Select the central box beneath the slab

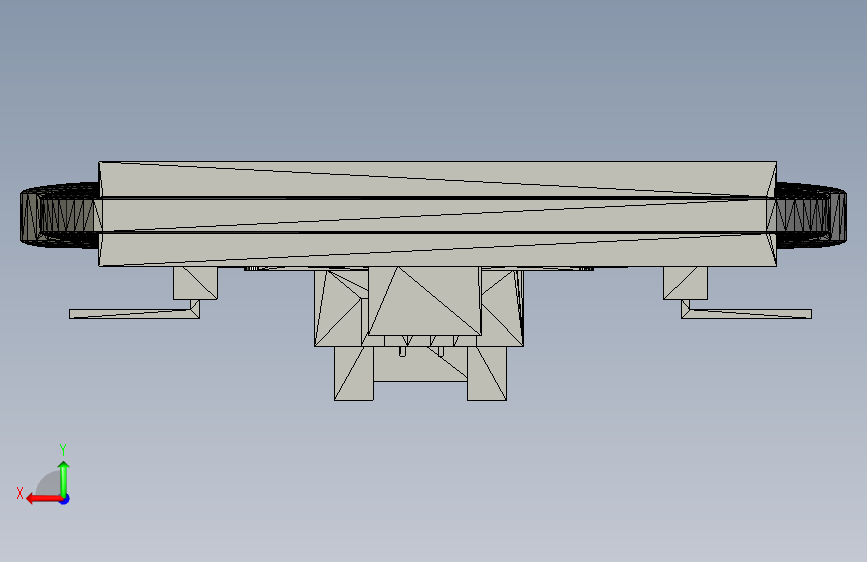tap(424, 301)
